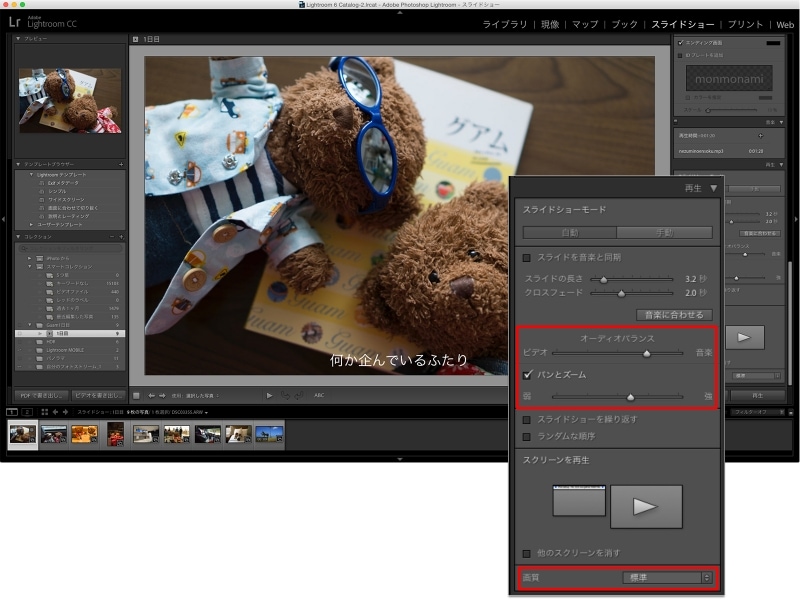Enable スライドショーを繰り返す checkbox

(x=527, y=419)
